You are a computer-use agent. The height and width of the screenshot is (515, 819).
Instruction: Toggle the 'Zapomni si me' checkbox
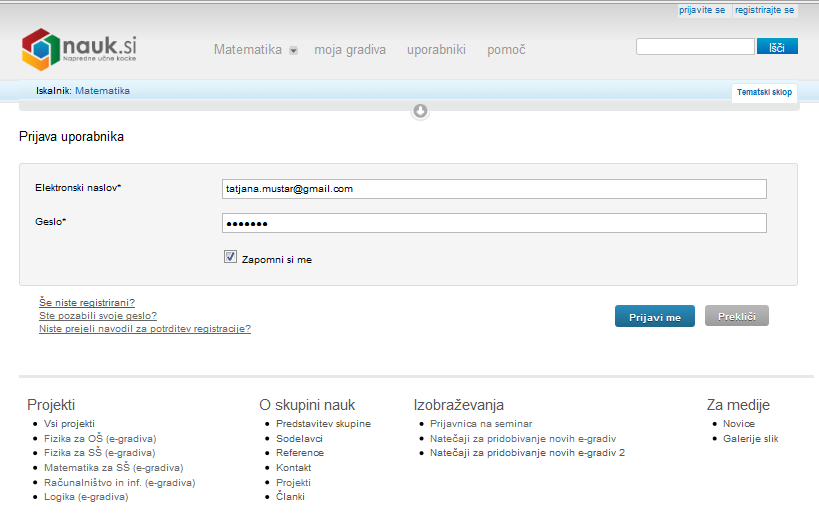point(230,258)
